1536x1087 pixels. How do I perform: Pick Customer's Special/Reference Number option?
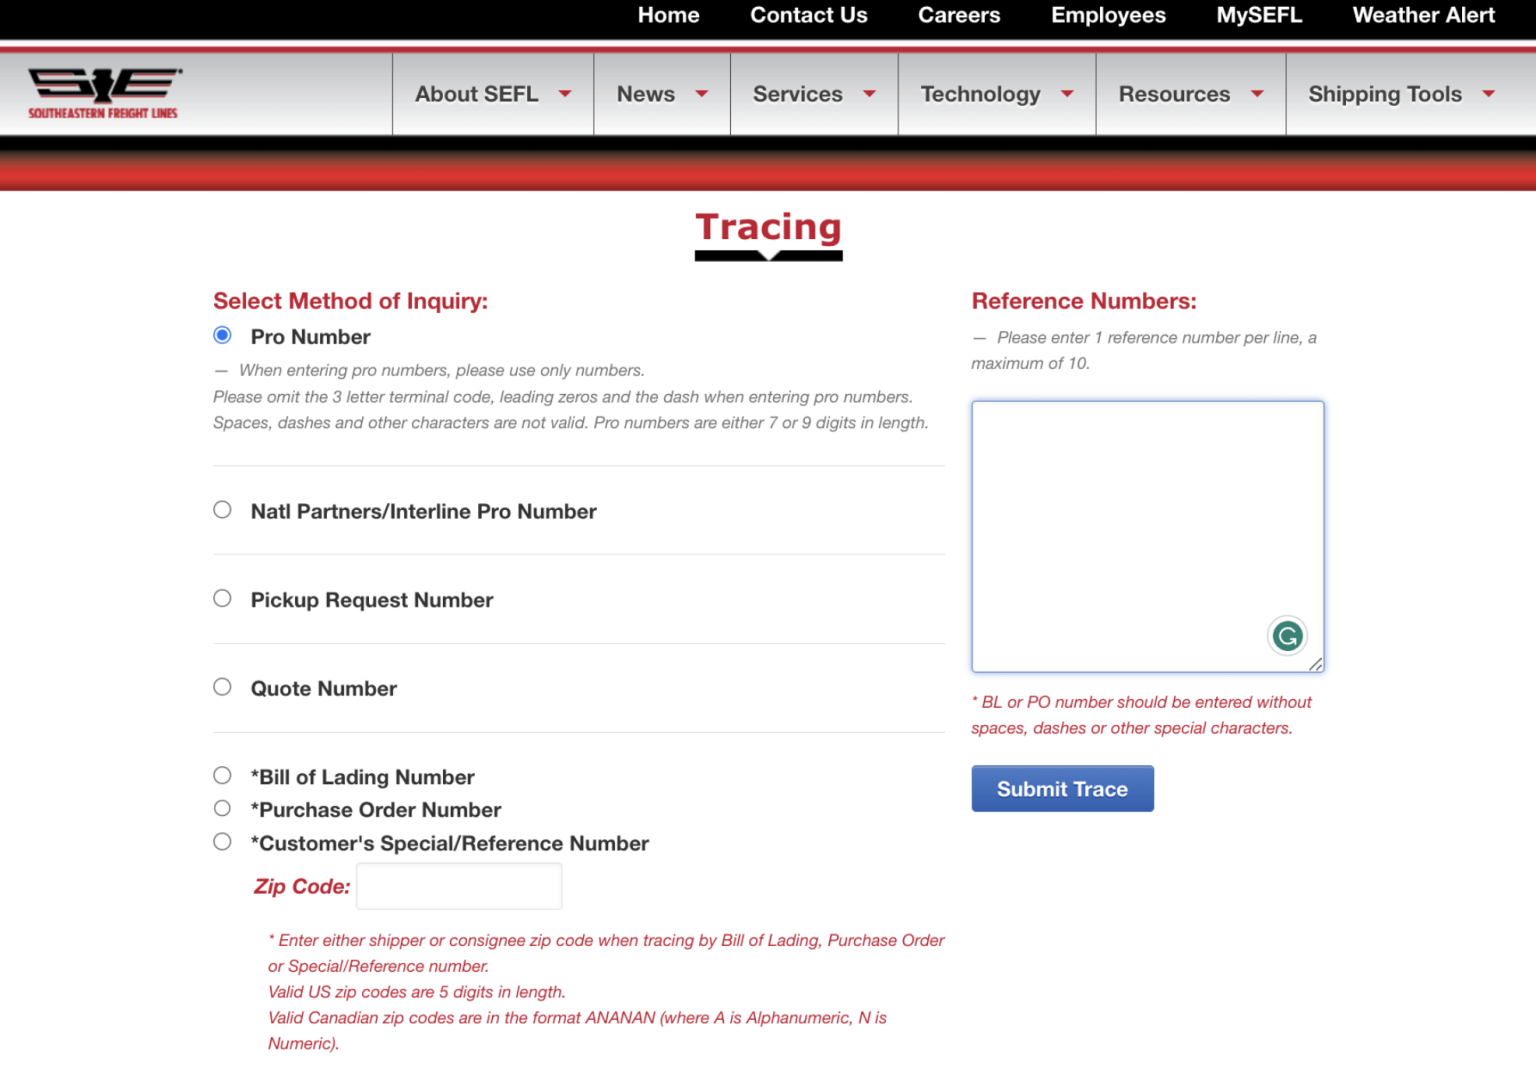pos(222,842)
